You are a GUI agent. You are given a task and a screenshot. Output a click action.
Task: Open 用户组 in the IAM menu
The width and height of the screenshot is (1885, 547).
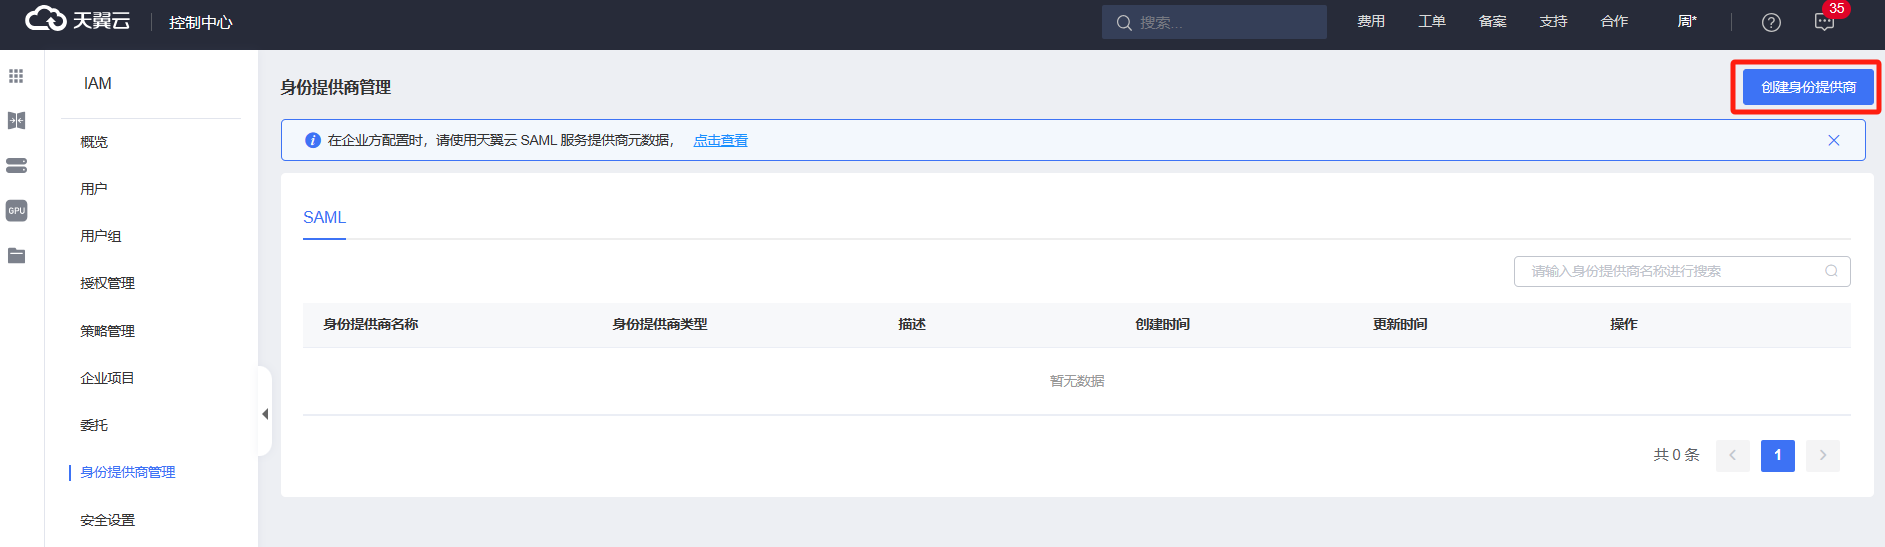(101, 236)
